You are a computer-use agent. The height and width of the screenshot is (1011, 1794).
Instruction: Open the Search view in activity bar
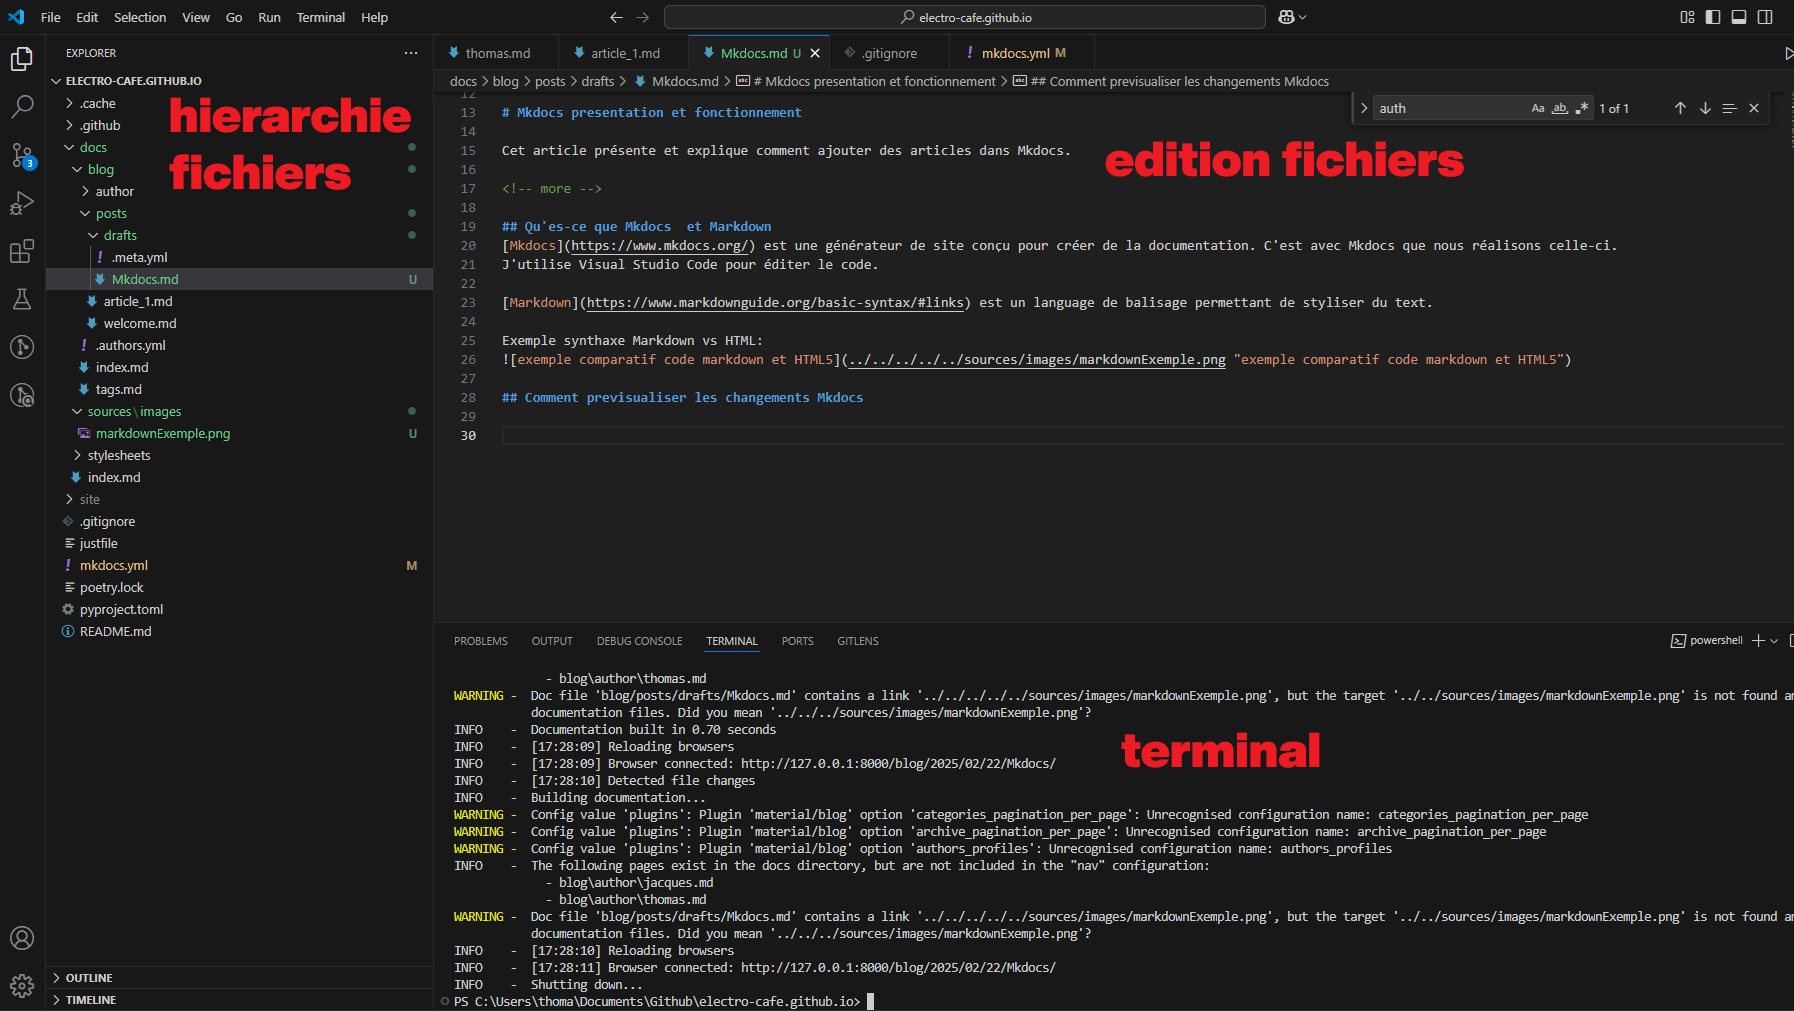tap(22, 107)
